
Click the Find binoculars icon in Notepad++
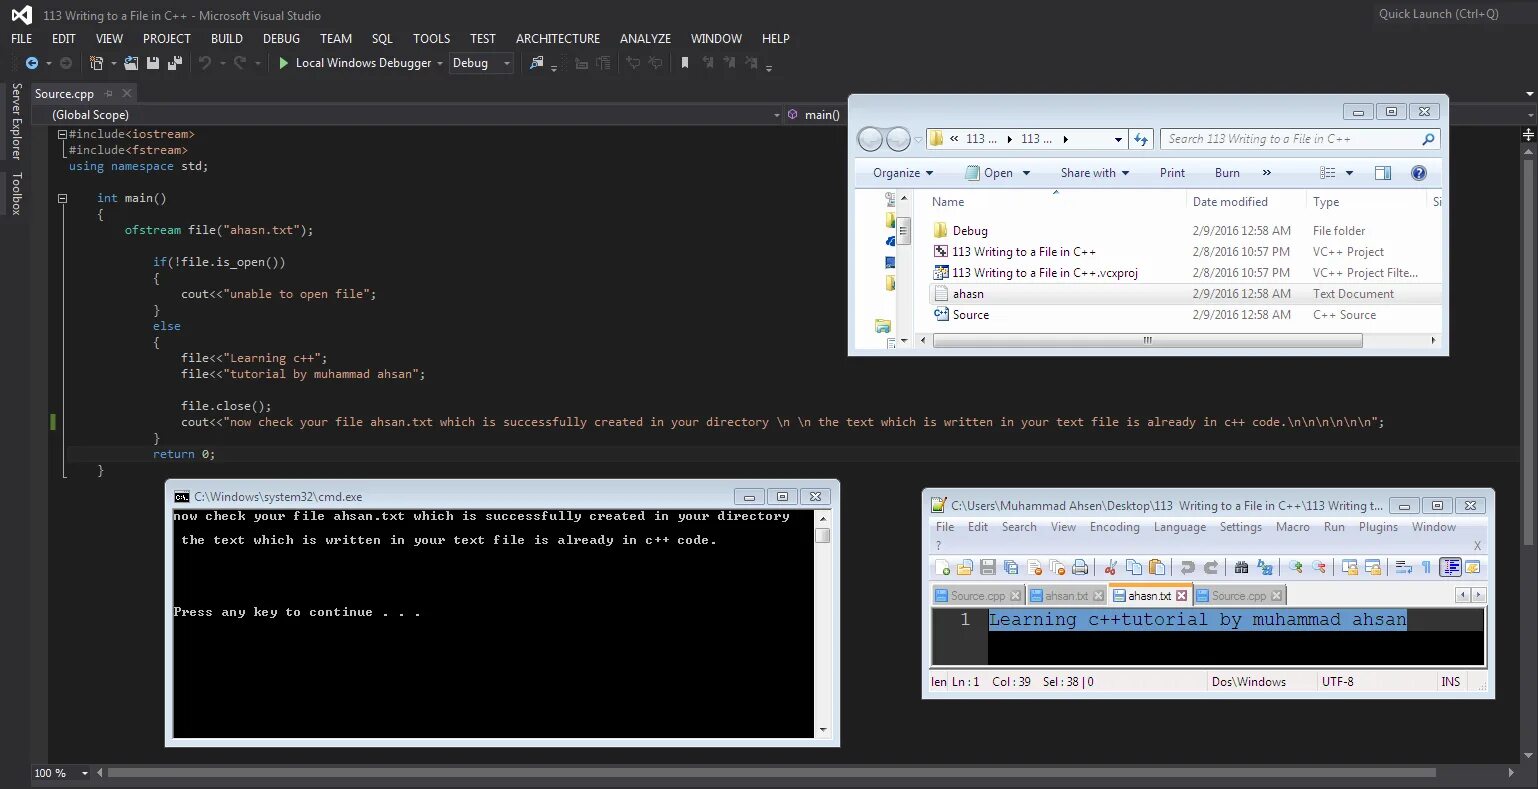click(x=1242, y=568)
